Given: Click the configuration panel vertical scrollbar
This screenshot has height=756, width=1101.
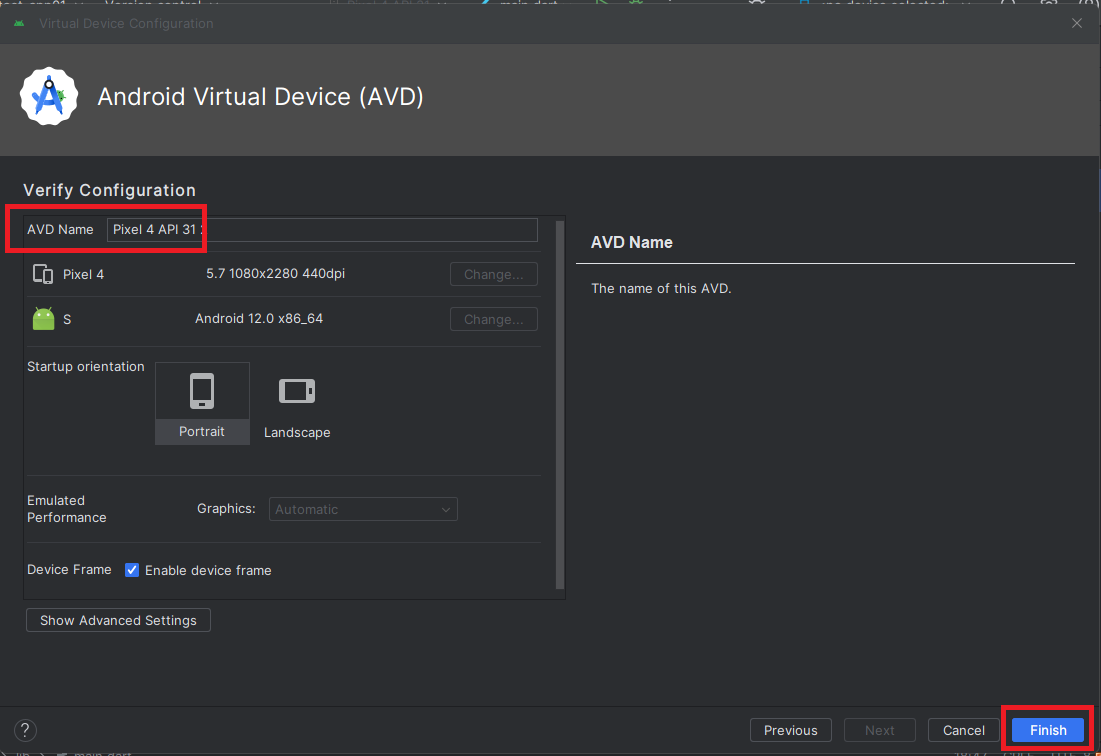Looking at the screenshot, I should (x=560, y=405).
